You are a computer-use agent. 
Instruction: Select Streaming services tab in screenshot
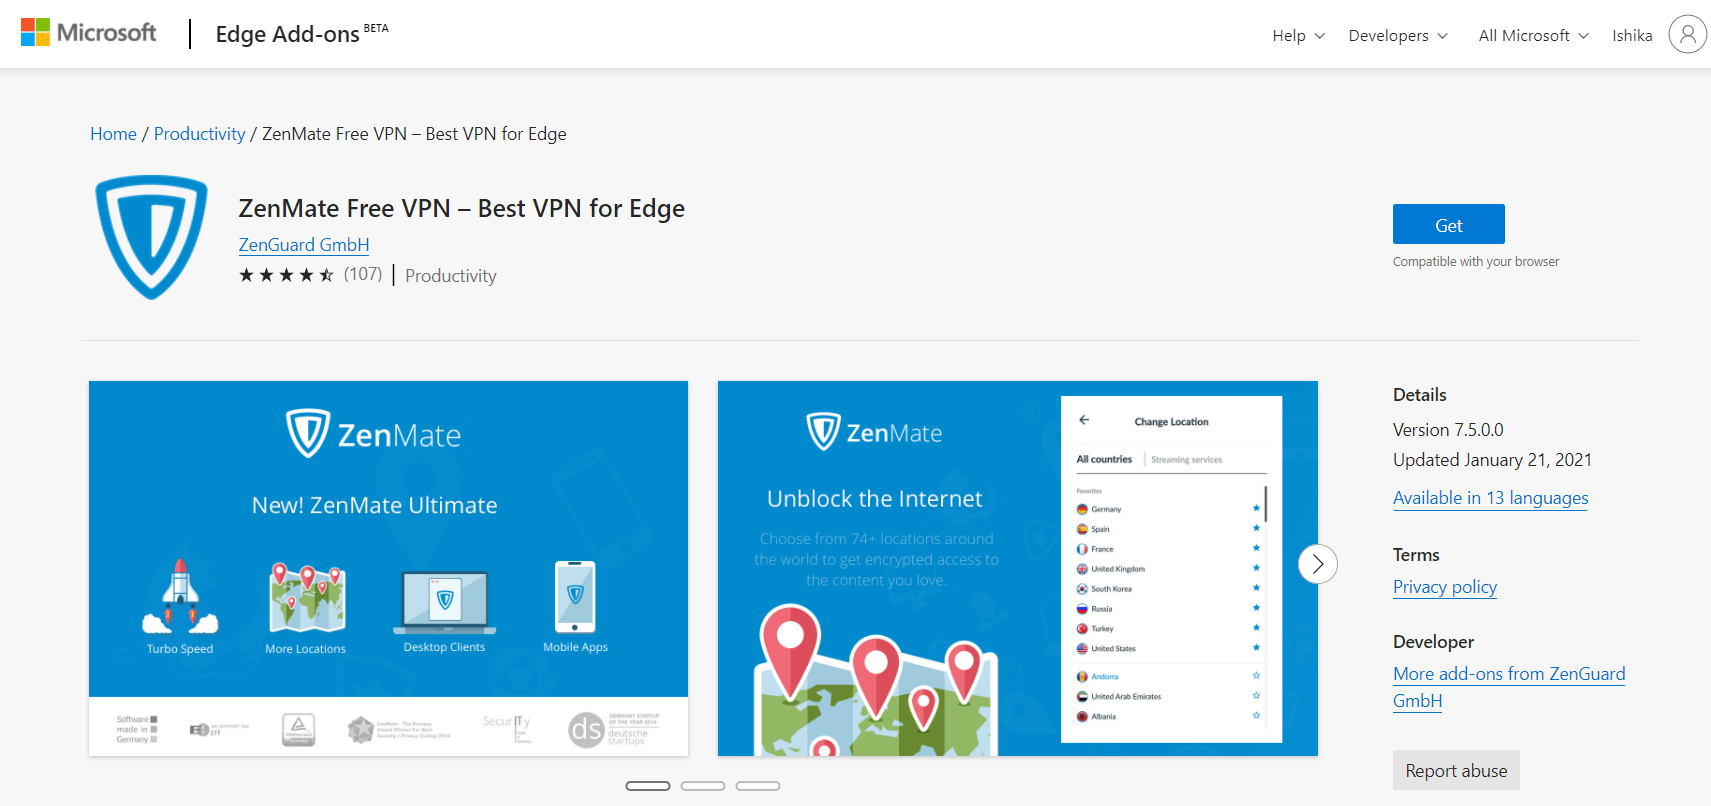coord(1186,460)
